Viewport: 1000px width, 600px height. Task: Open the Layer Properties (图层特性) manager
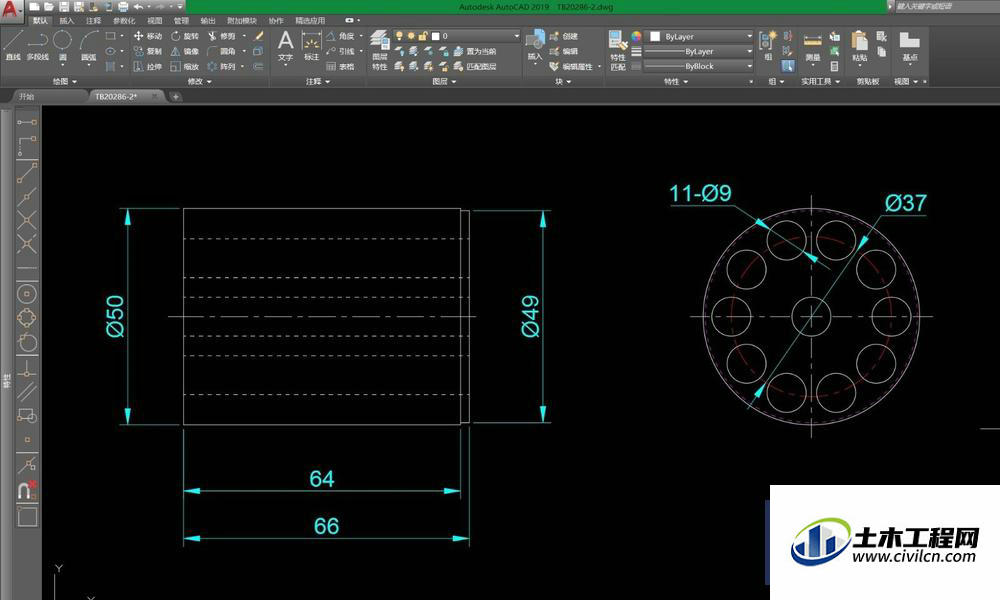[379, 50]
